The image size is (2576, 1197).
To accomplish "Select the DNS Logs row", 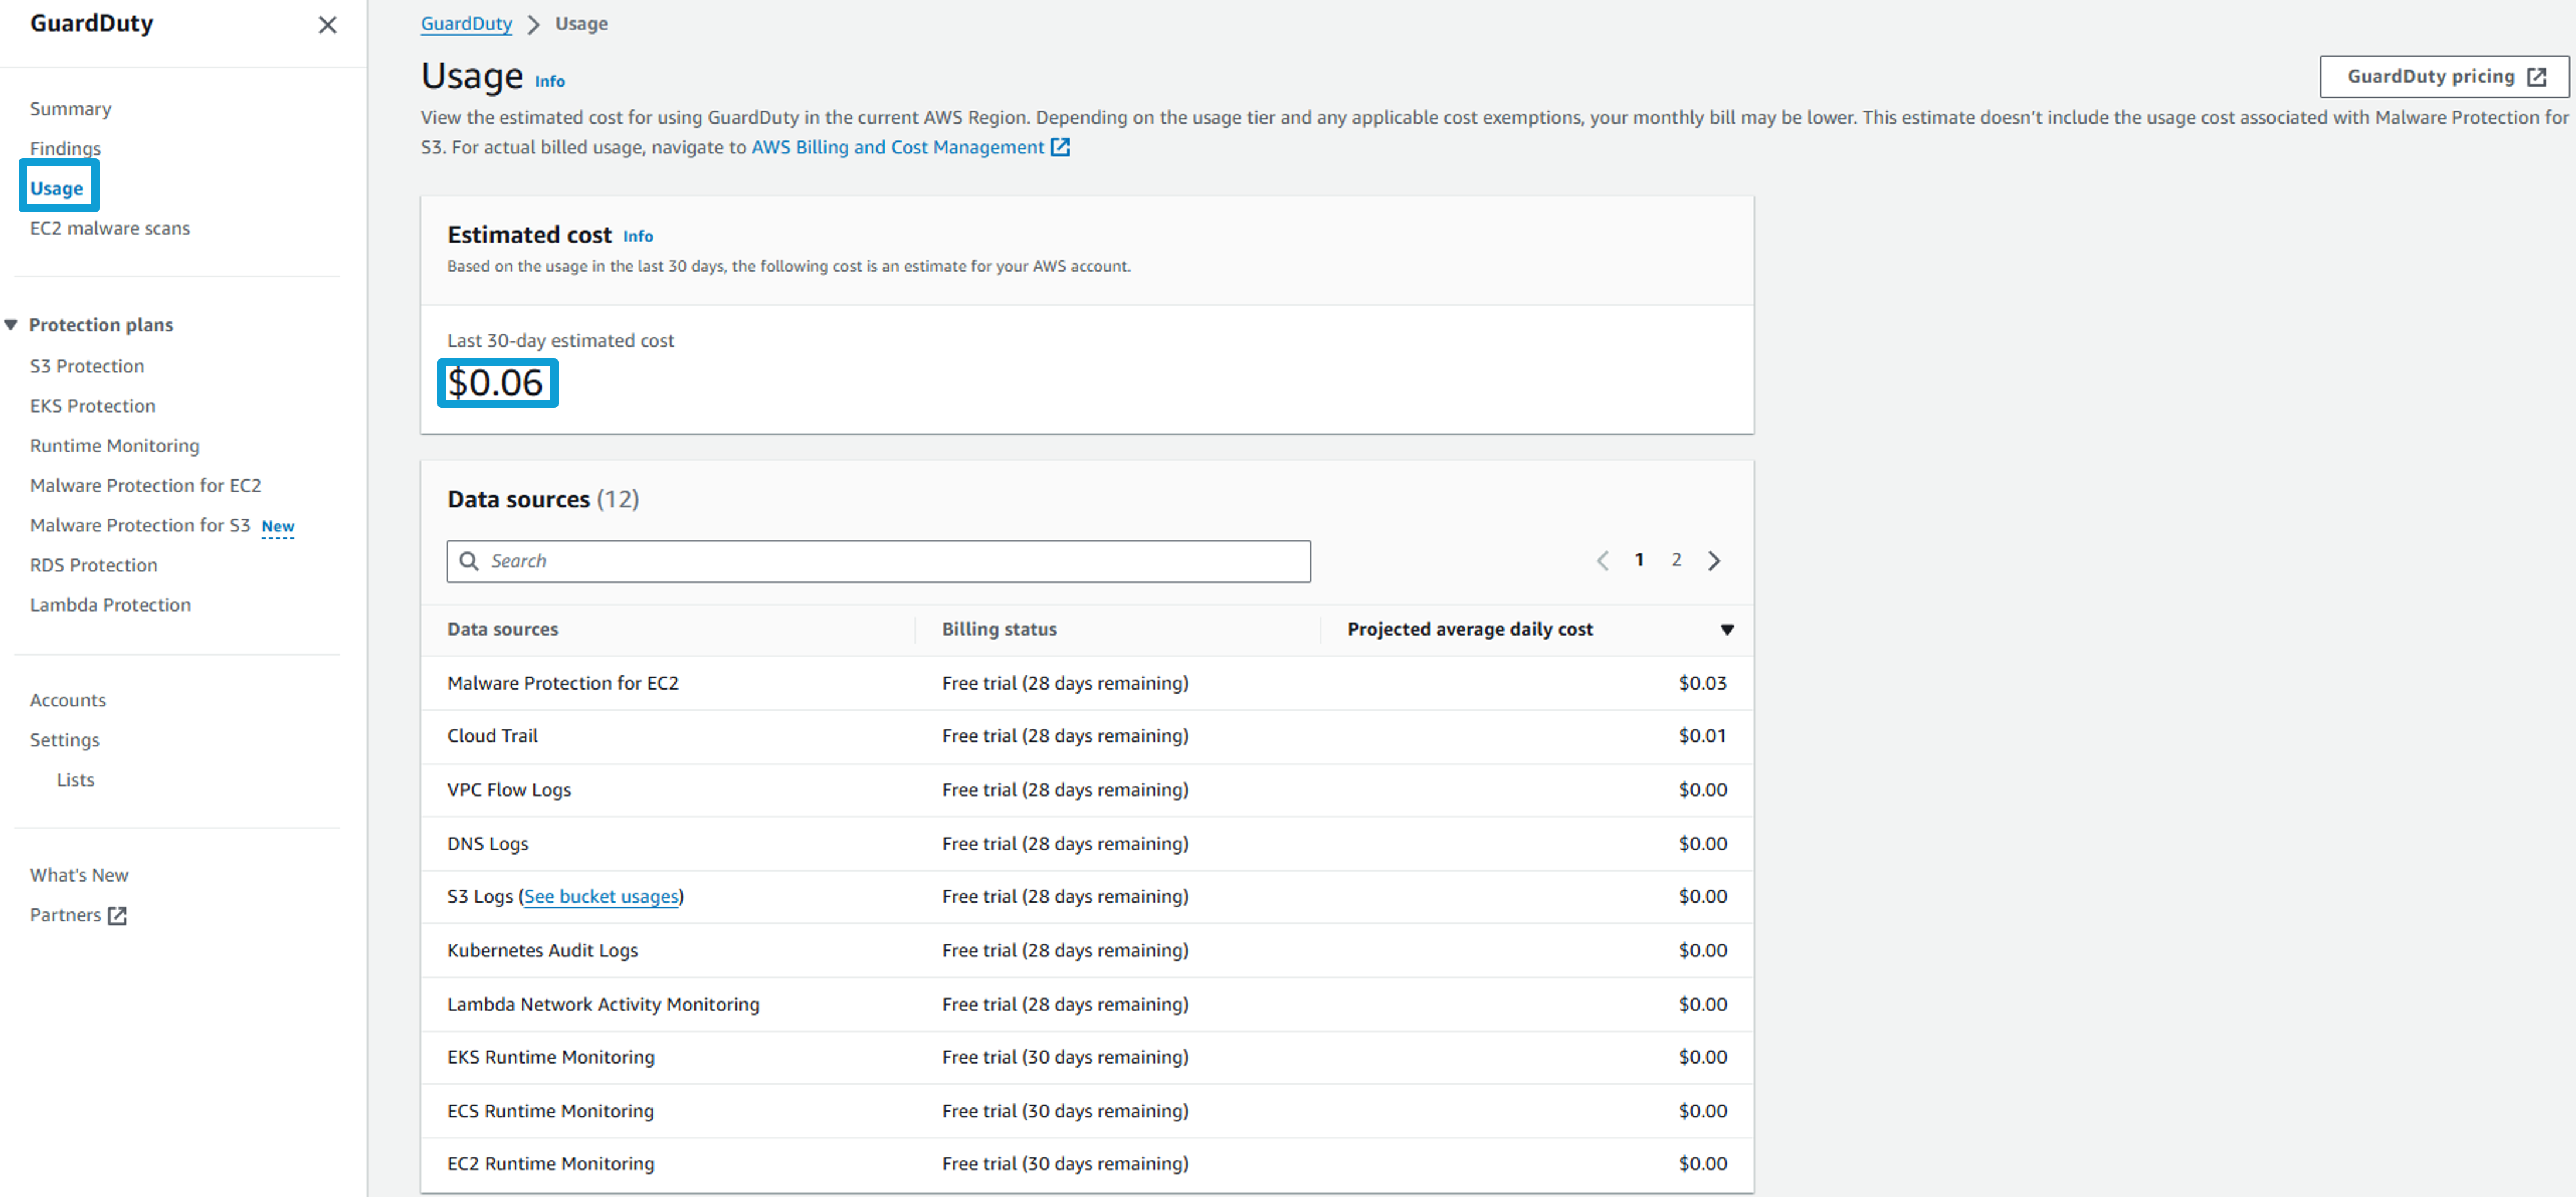I will (x=1087, y=844).
